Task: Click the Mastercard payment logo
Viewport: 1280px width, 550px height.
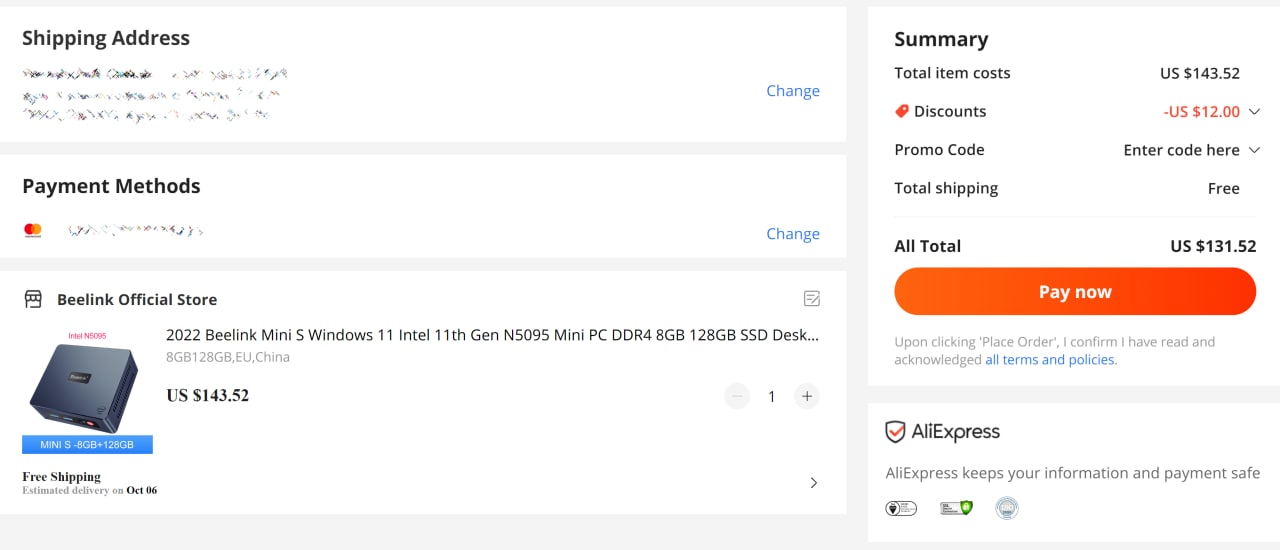Action: point(33,231)
